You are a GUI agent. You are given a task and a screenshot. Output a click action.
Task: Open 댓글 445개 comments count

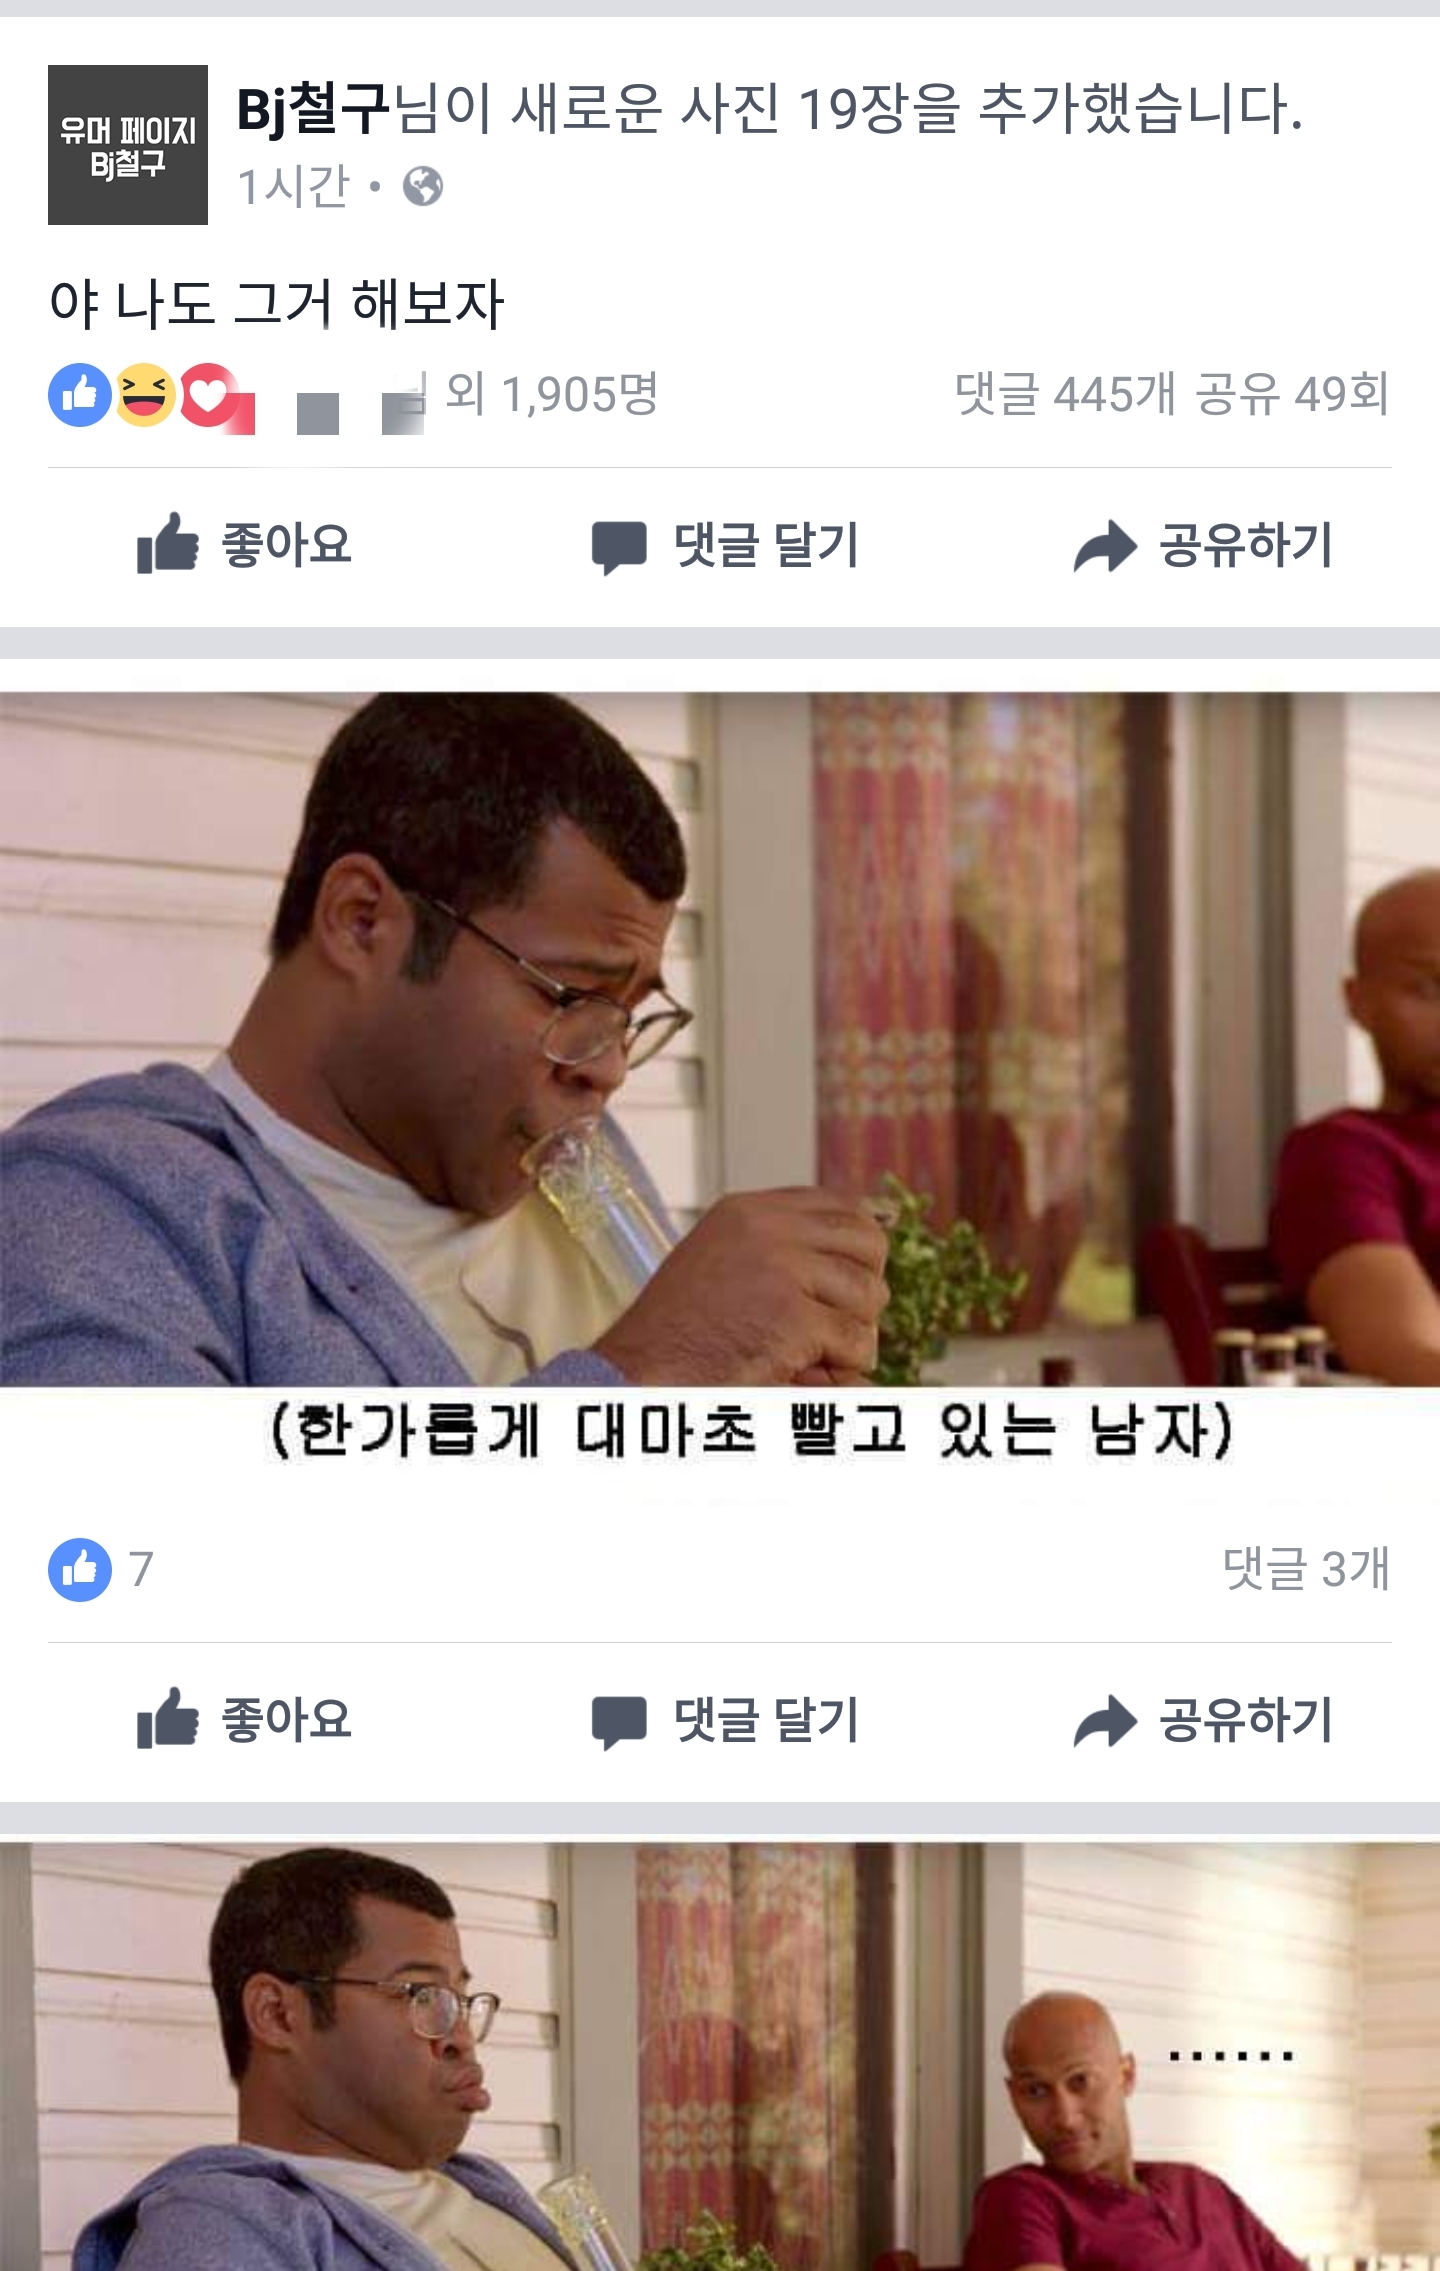tap(1065, 394)
